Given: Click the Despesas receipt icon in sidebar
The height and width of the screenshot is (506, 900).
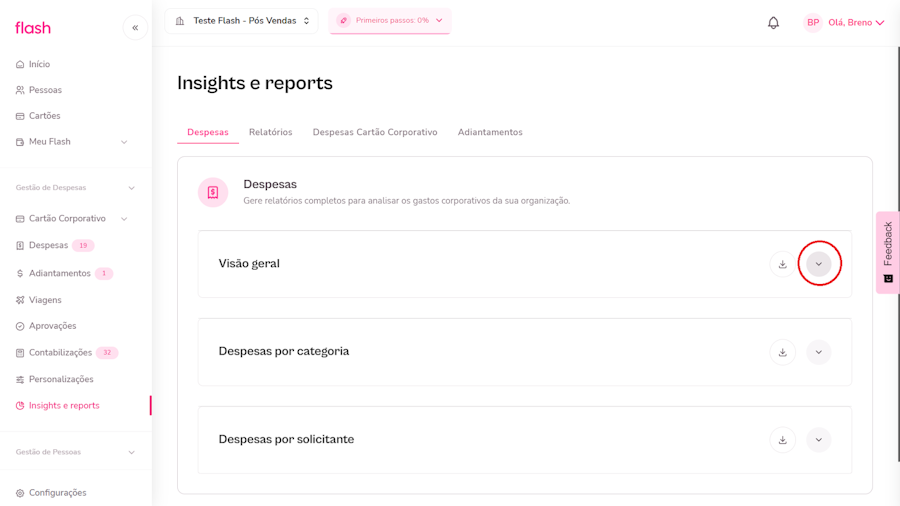Looking at the screenshot, I should pos(20,246).
